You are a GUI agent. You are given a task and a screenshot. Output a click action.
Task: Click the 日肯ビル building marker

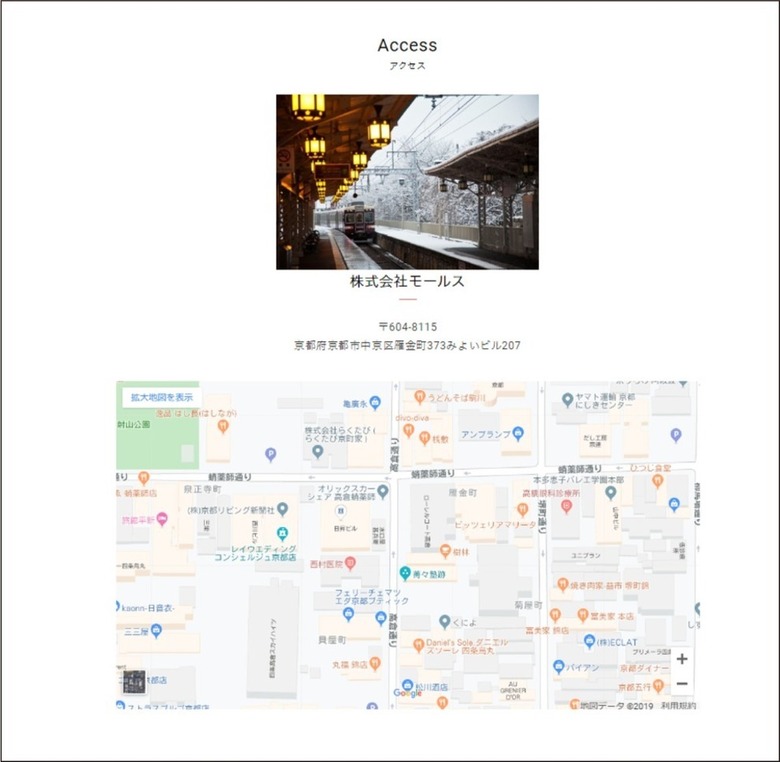341,511
